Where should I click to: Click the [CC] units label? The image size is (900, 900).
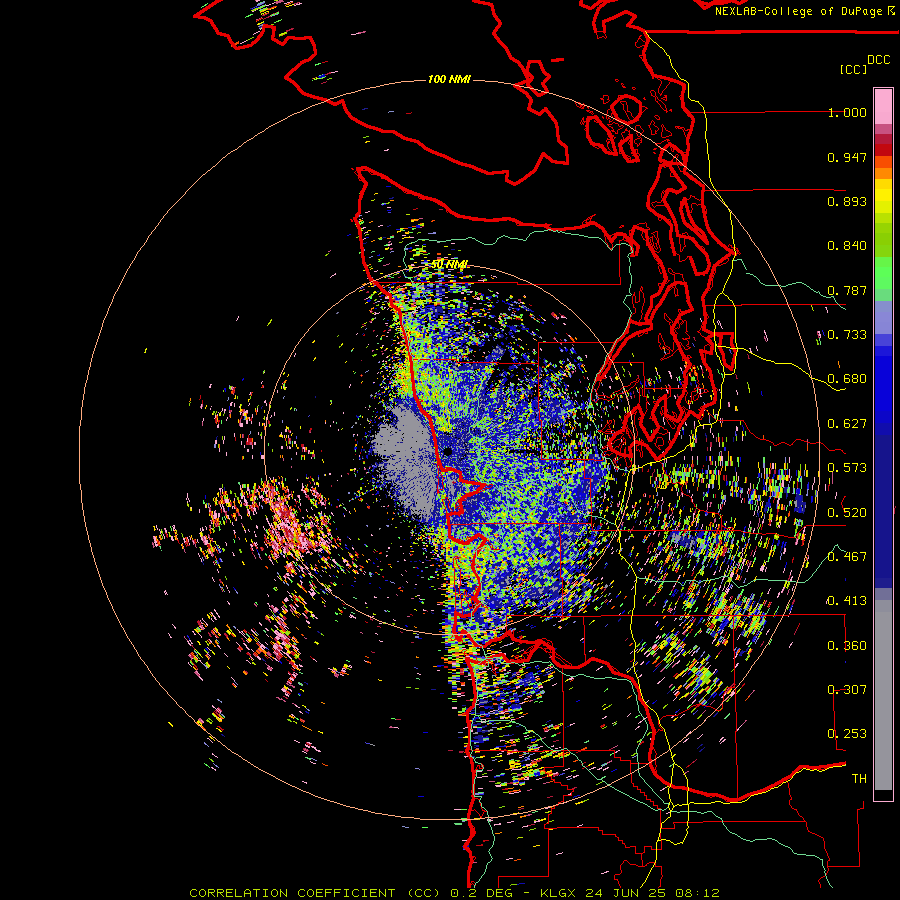coord(853,69)
